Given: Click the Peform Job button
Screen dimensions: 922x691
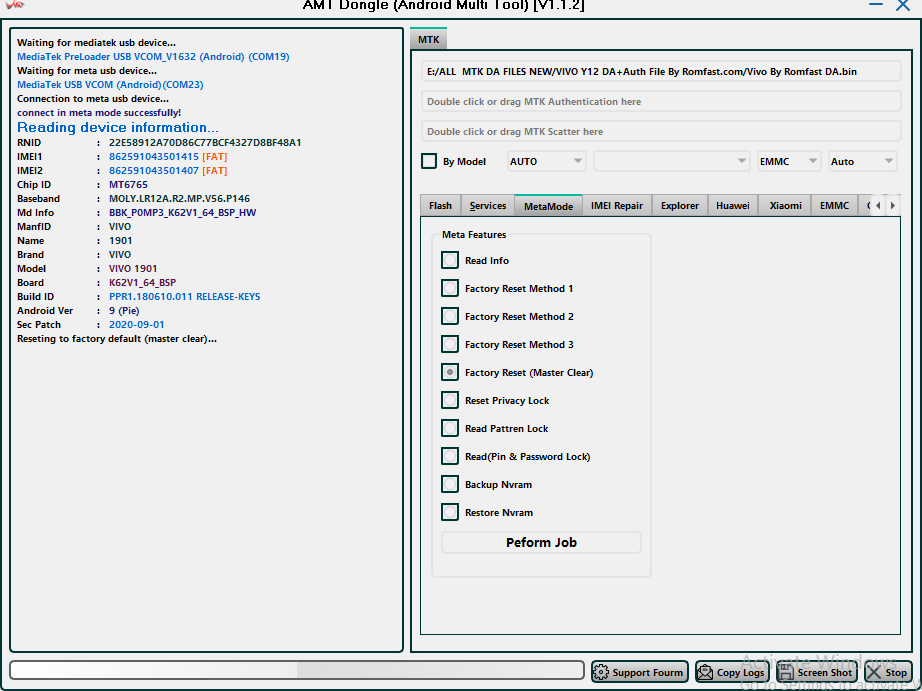Looking at the screenshot, I should tap(541, 542).
